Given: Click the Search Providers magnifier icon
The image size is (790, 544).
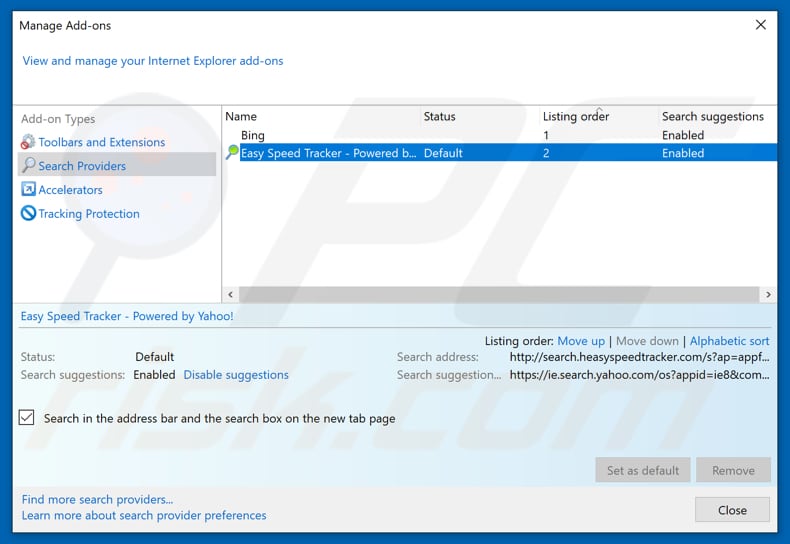Looking at the screenshot, I should pos(29,165).
